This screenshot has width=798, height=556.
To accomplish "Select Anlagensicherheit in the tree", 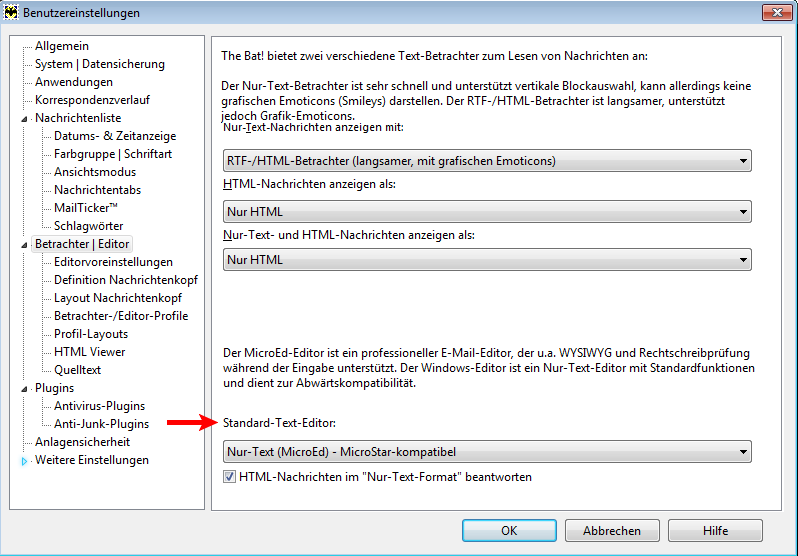I will pos(82,442).
